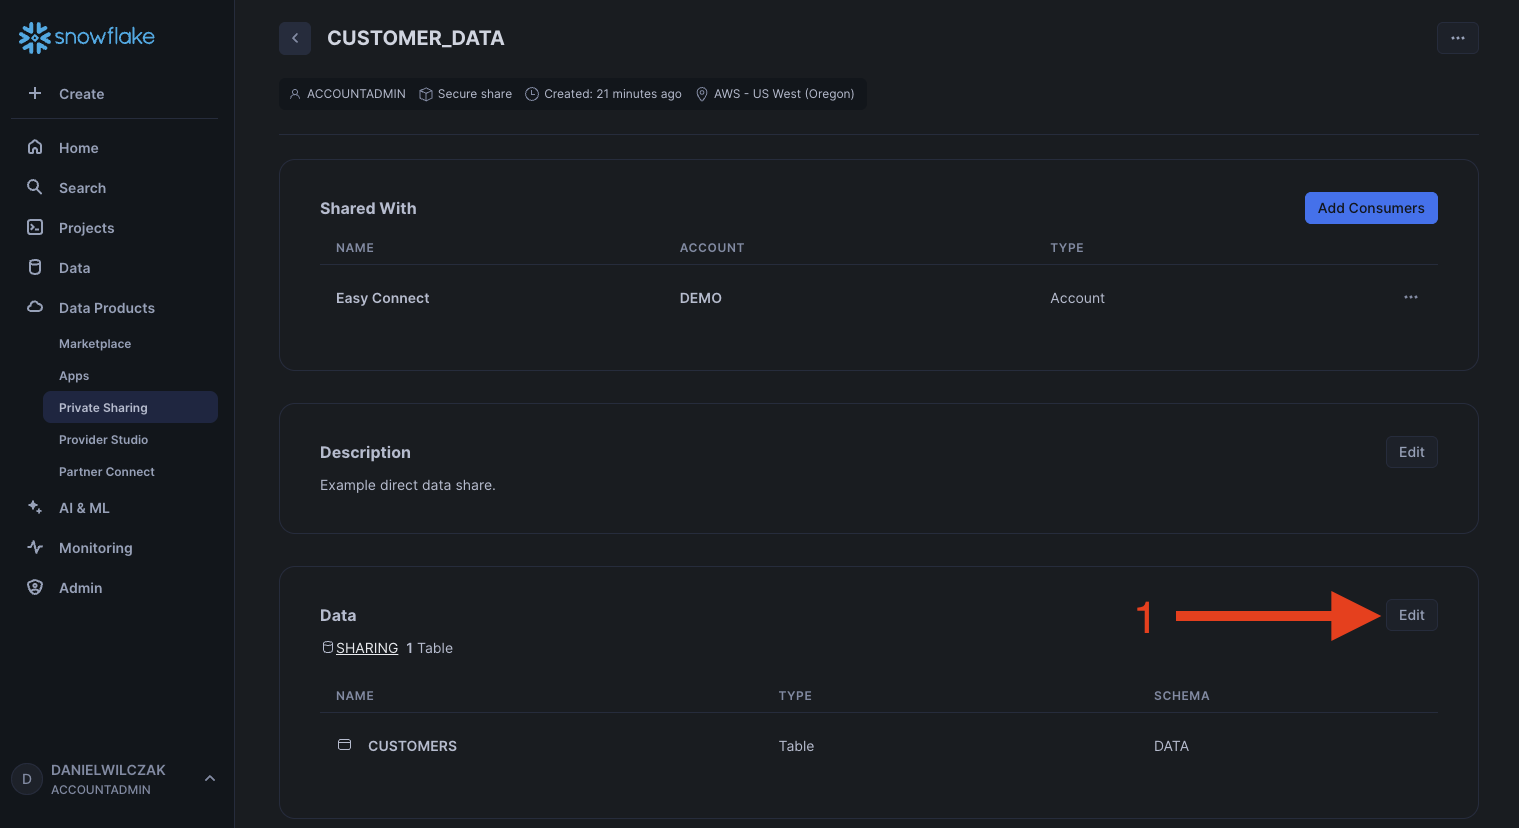Click the Data database icon
This screenshot has height=828, width=1519.
click(35, 267)
